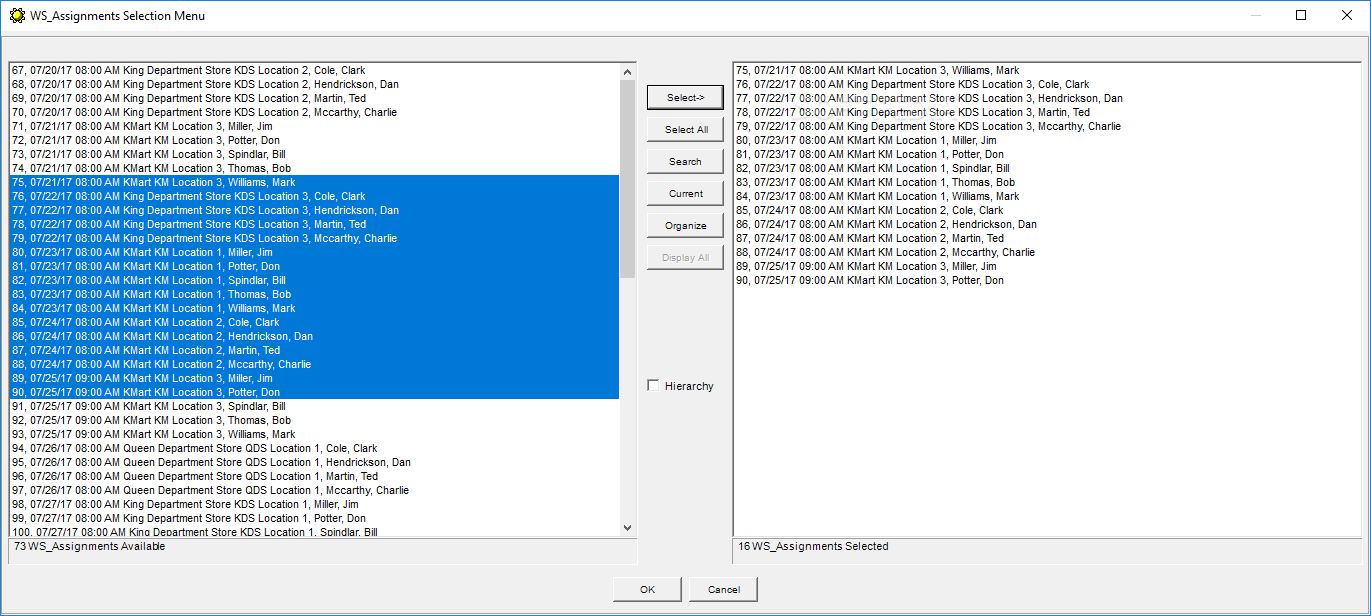
Task: Click the available list scrollbar down arrow
Action: coord(627,528)
